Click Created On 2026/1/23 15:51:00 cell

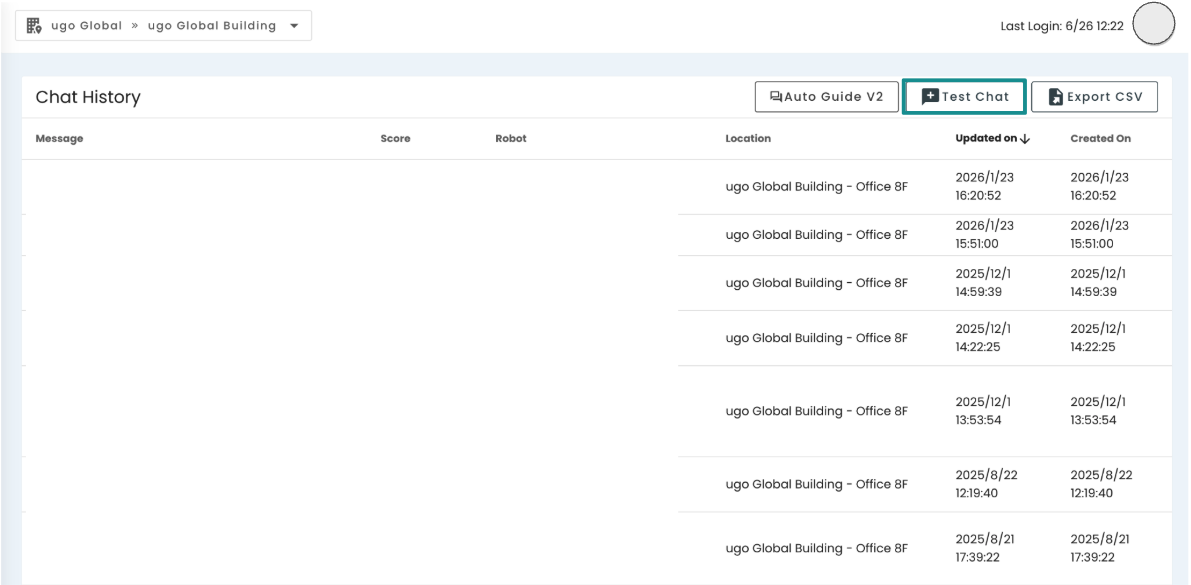tap(1100, 235)
